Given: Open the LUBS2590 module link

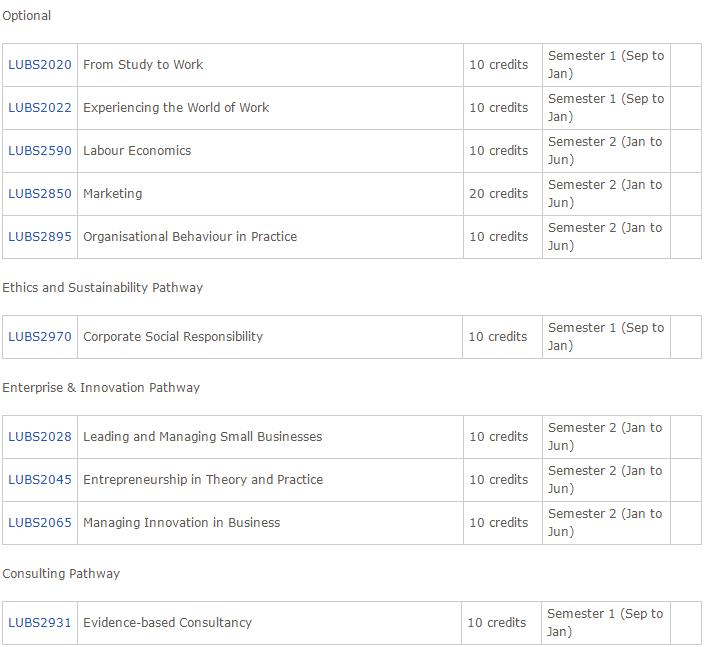Looking at the screenshot, I should (40, 151).
